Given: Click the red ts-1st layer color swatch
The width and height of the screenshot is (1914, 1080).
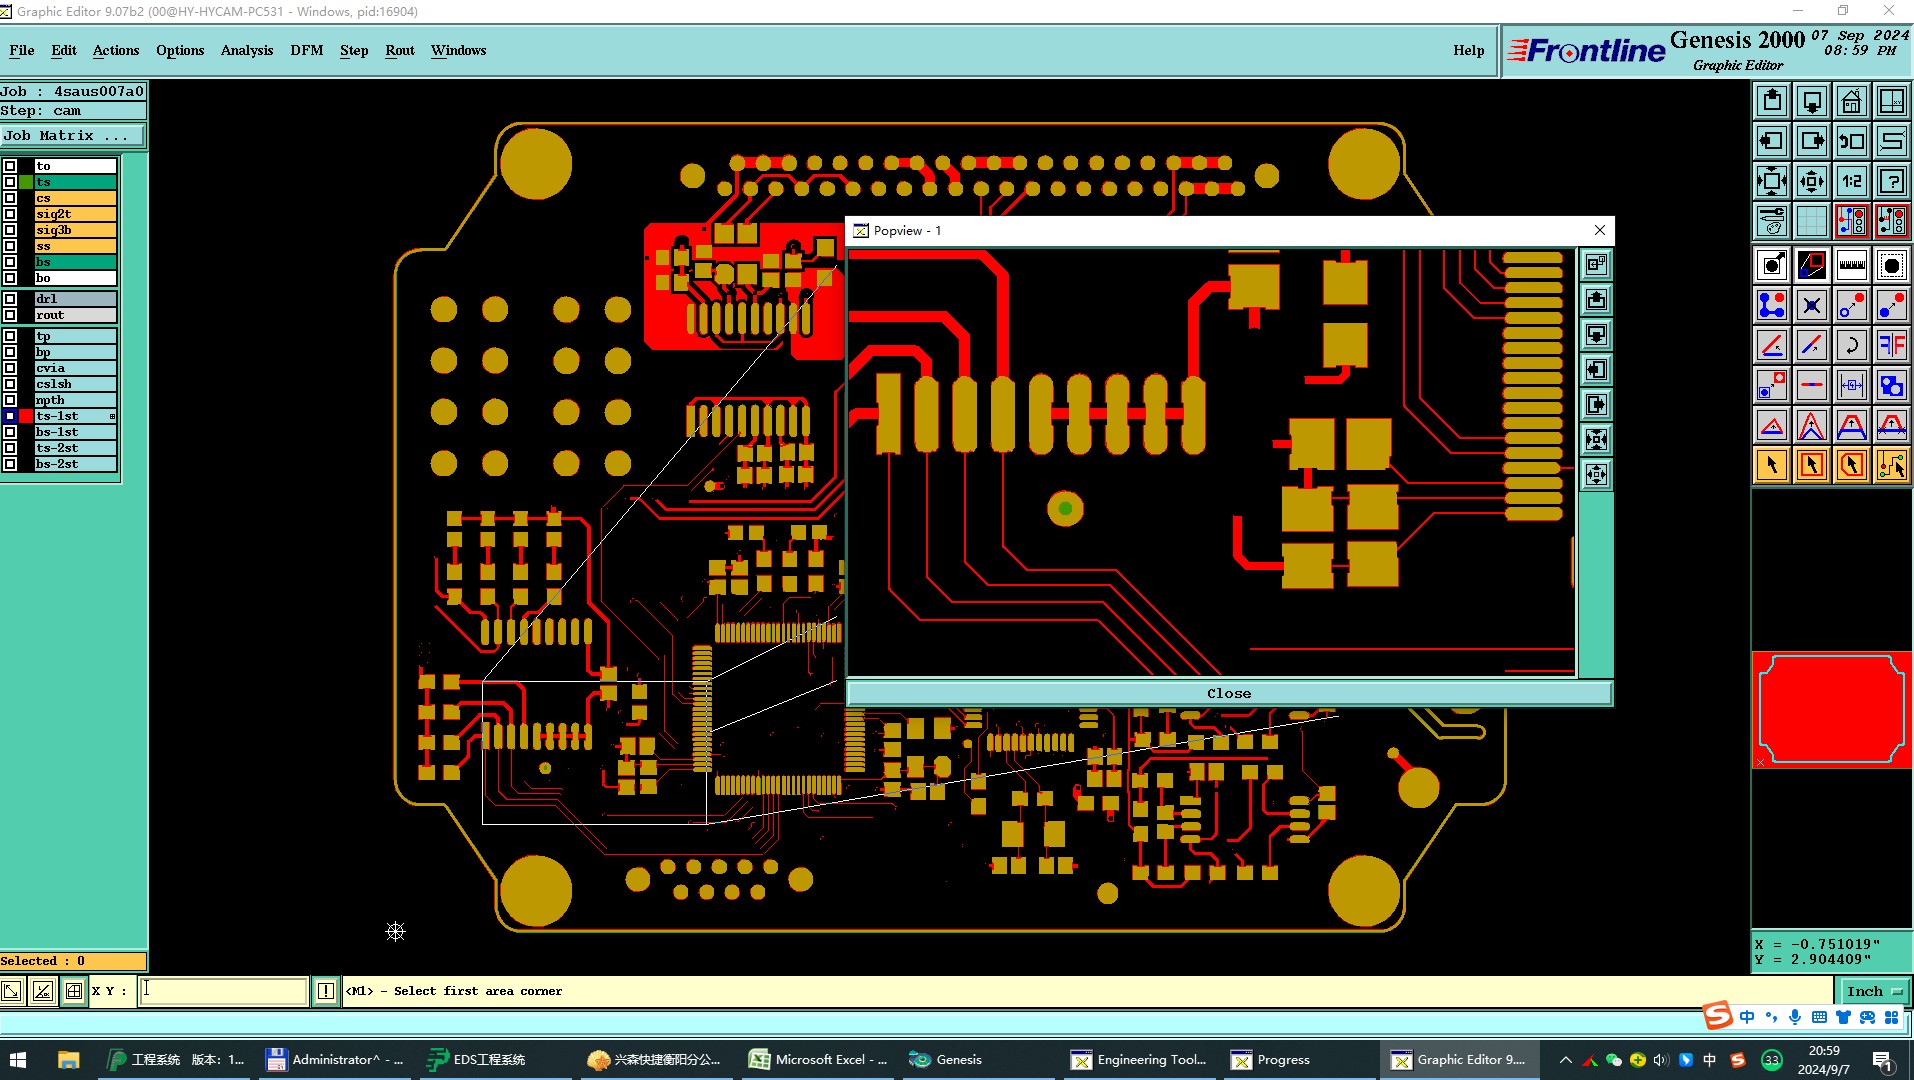Looking at the screenshot, I should pos(26,416).
